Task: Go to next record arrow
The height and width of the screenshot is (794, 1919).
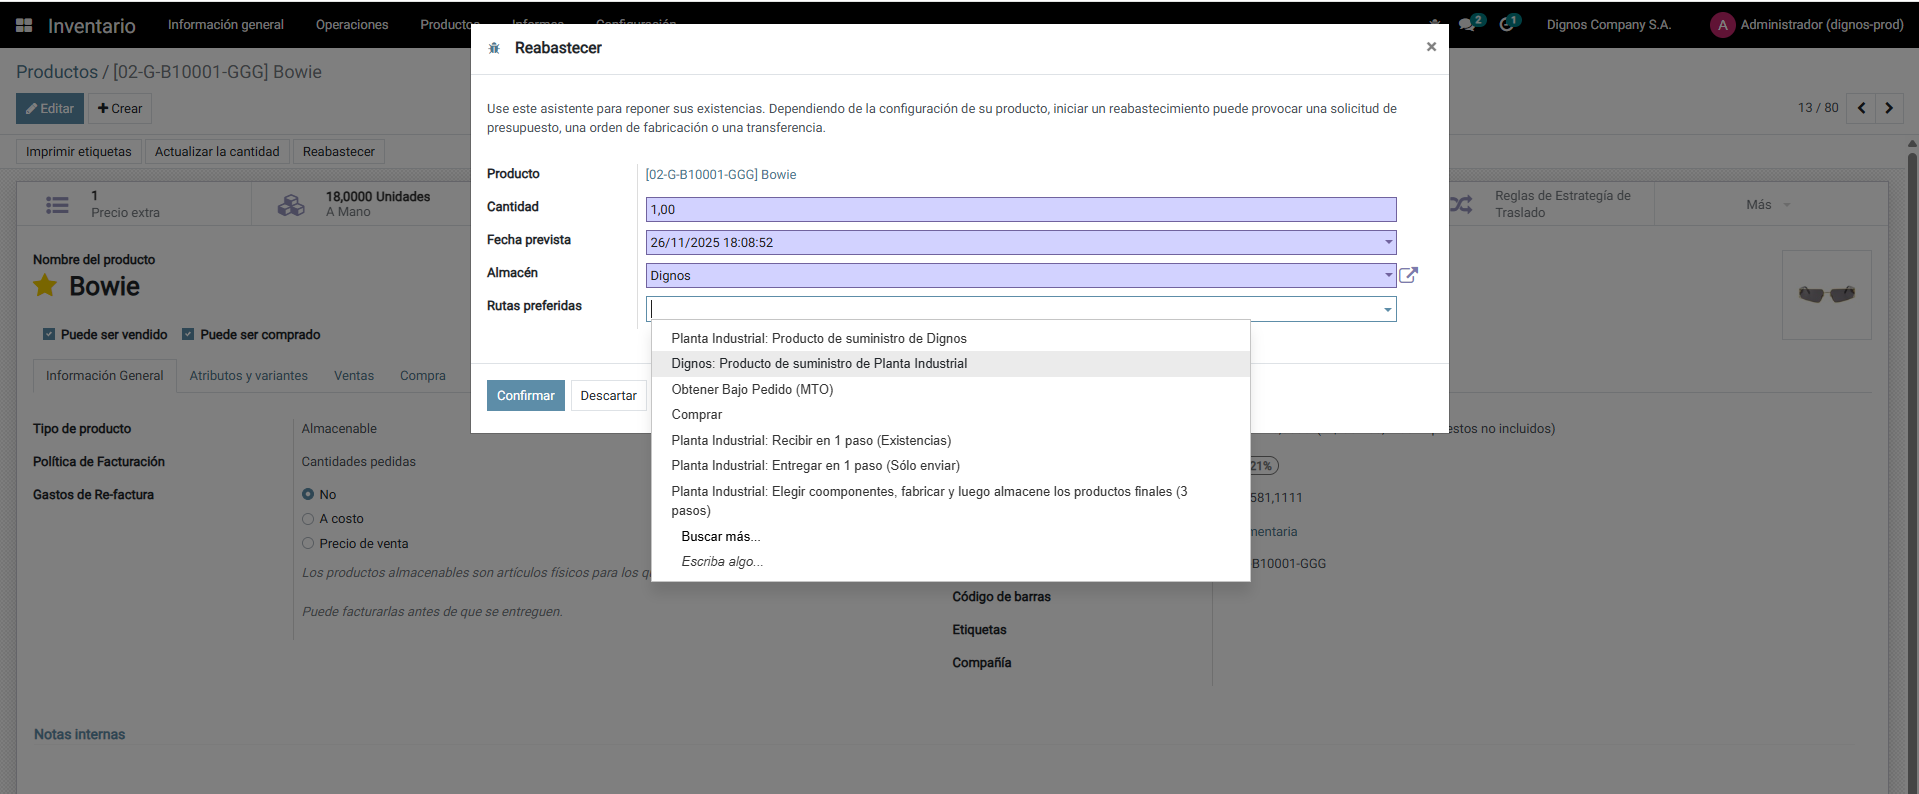Action: [x=1889, y=108]
